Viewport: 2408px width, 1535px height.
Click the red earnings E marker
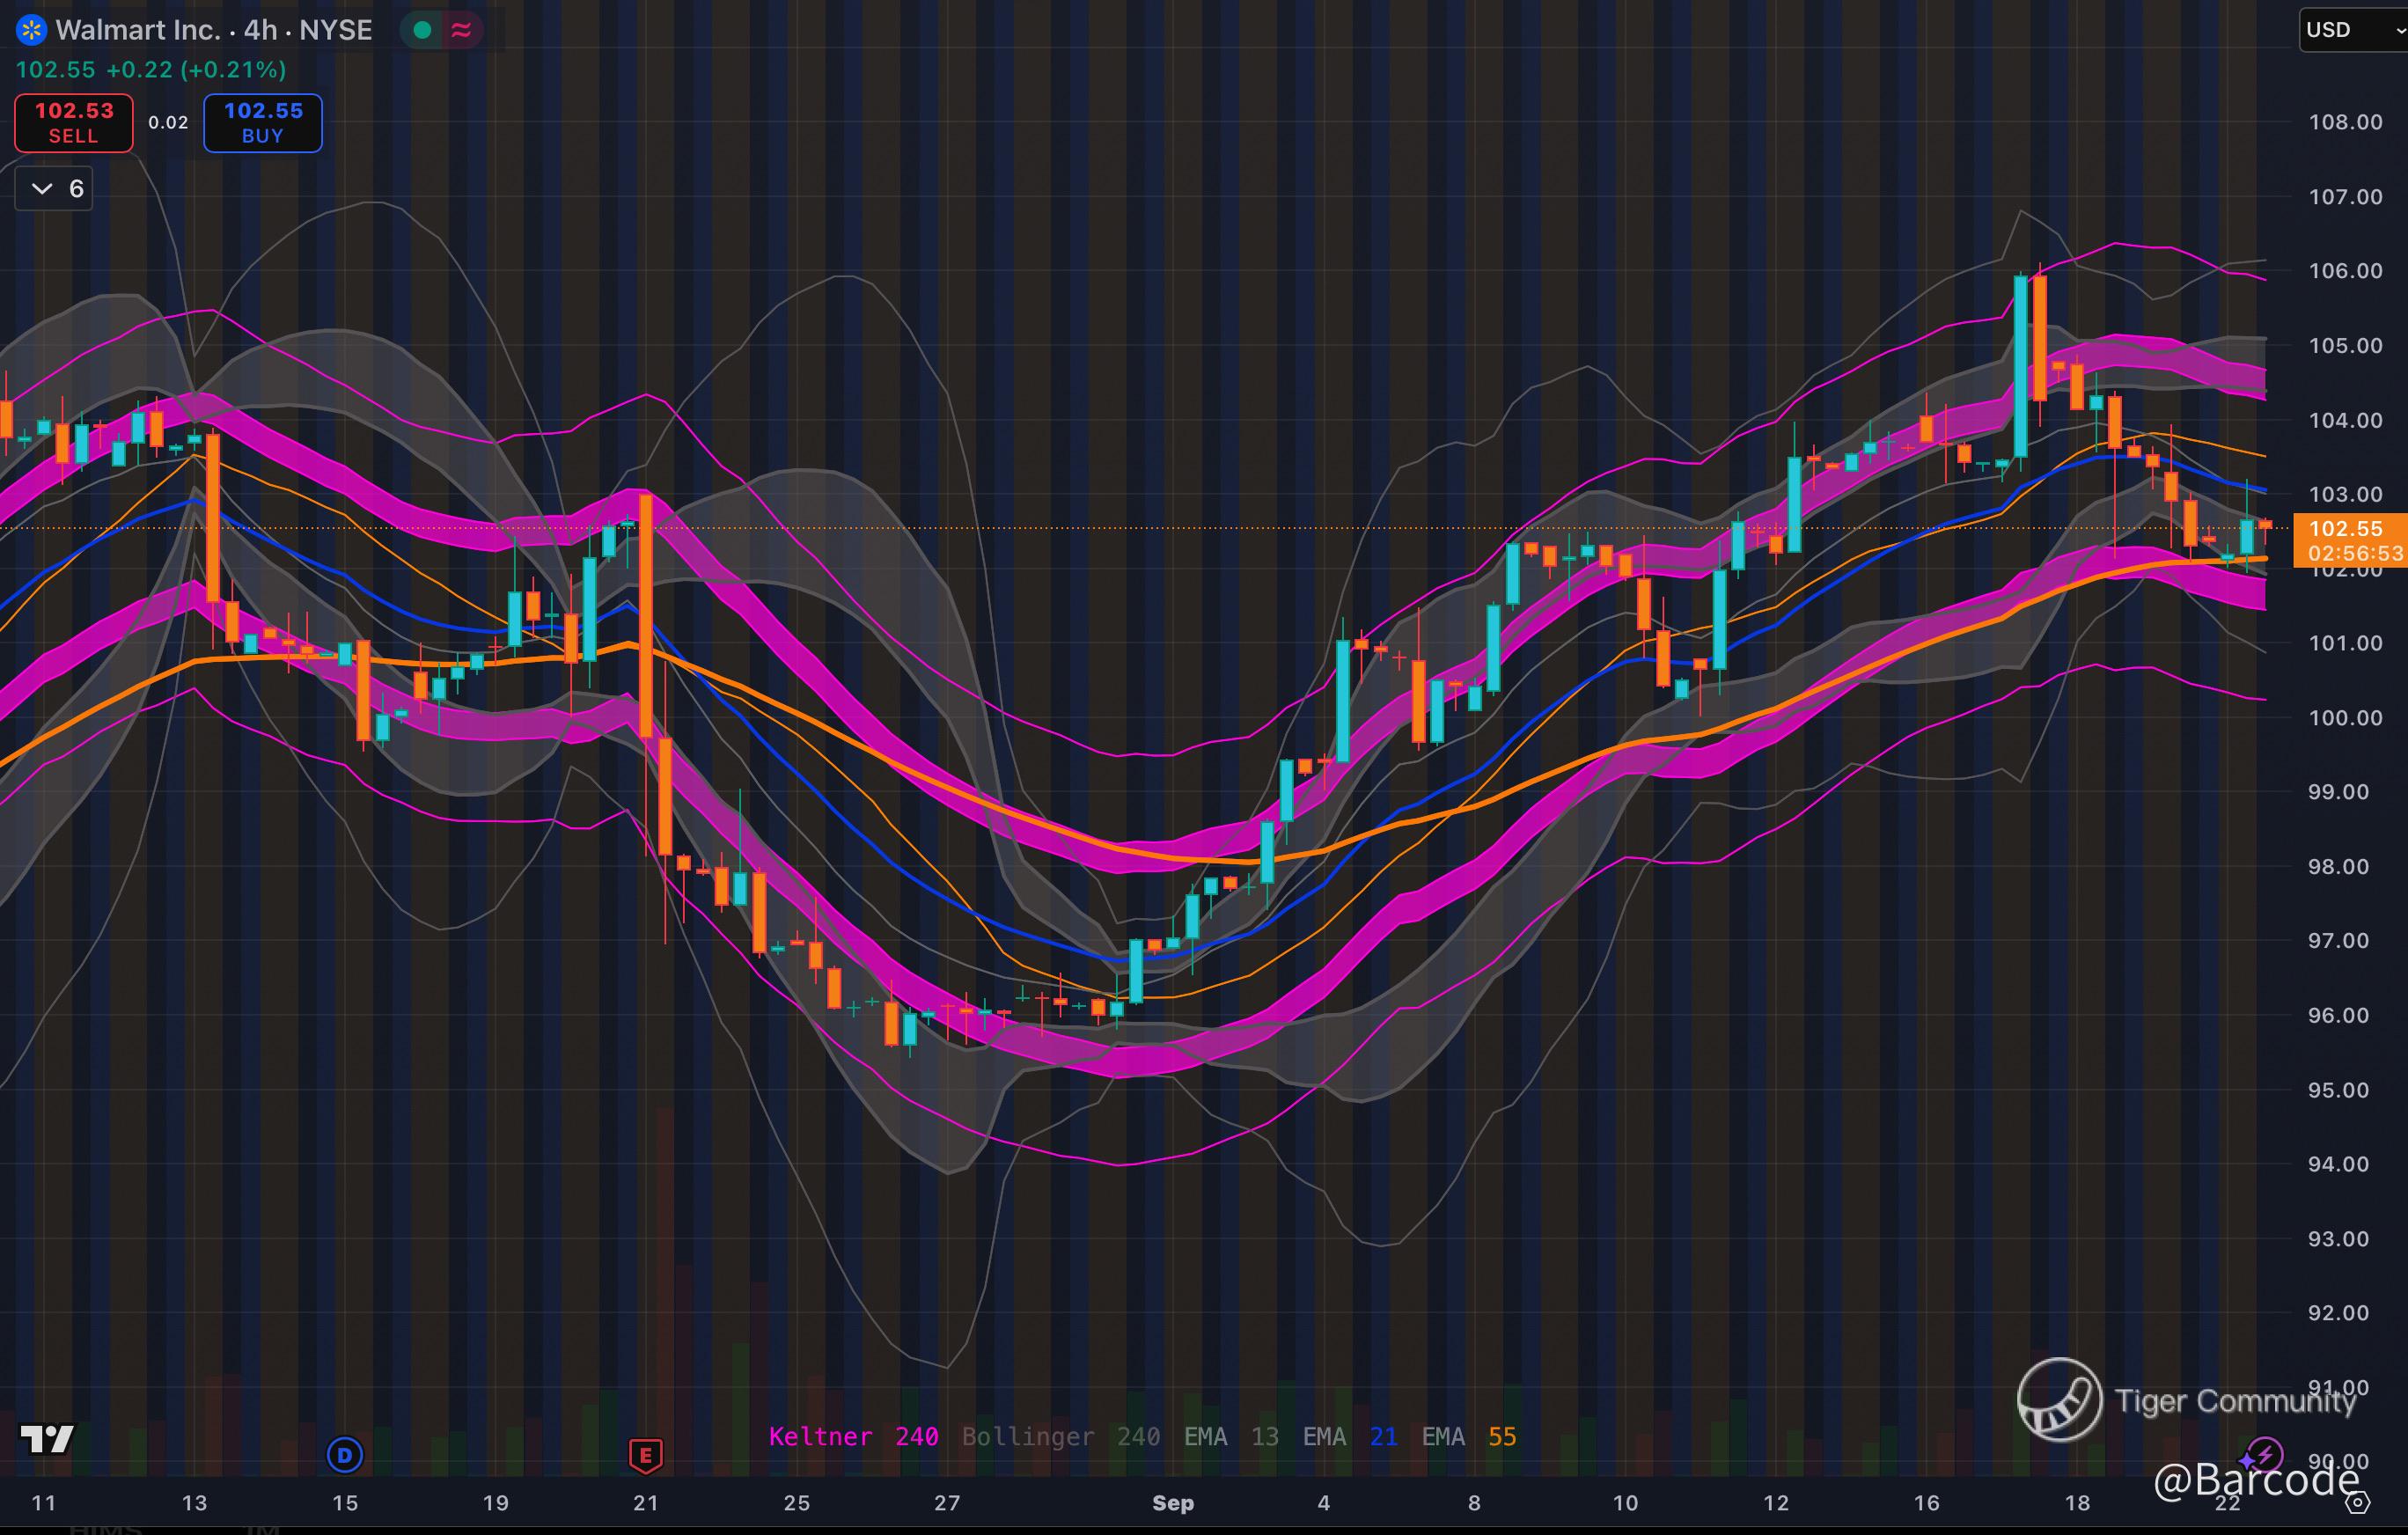click(x=645, y=1454)
